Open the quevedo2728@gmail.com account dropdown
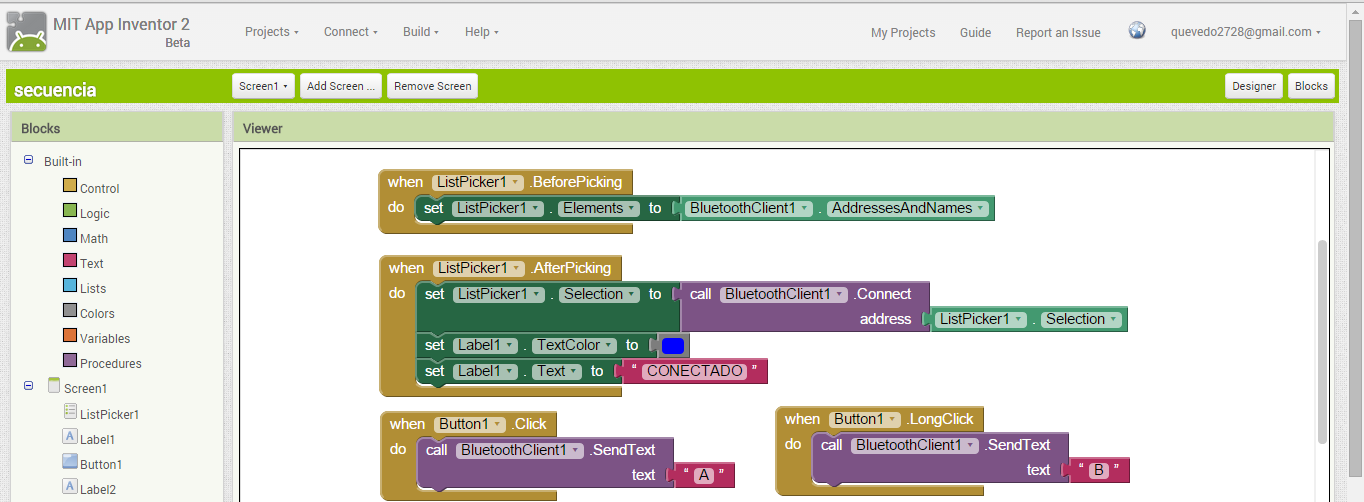 coord(1246,32)
